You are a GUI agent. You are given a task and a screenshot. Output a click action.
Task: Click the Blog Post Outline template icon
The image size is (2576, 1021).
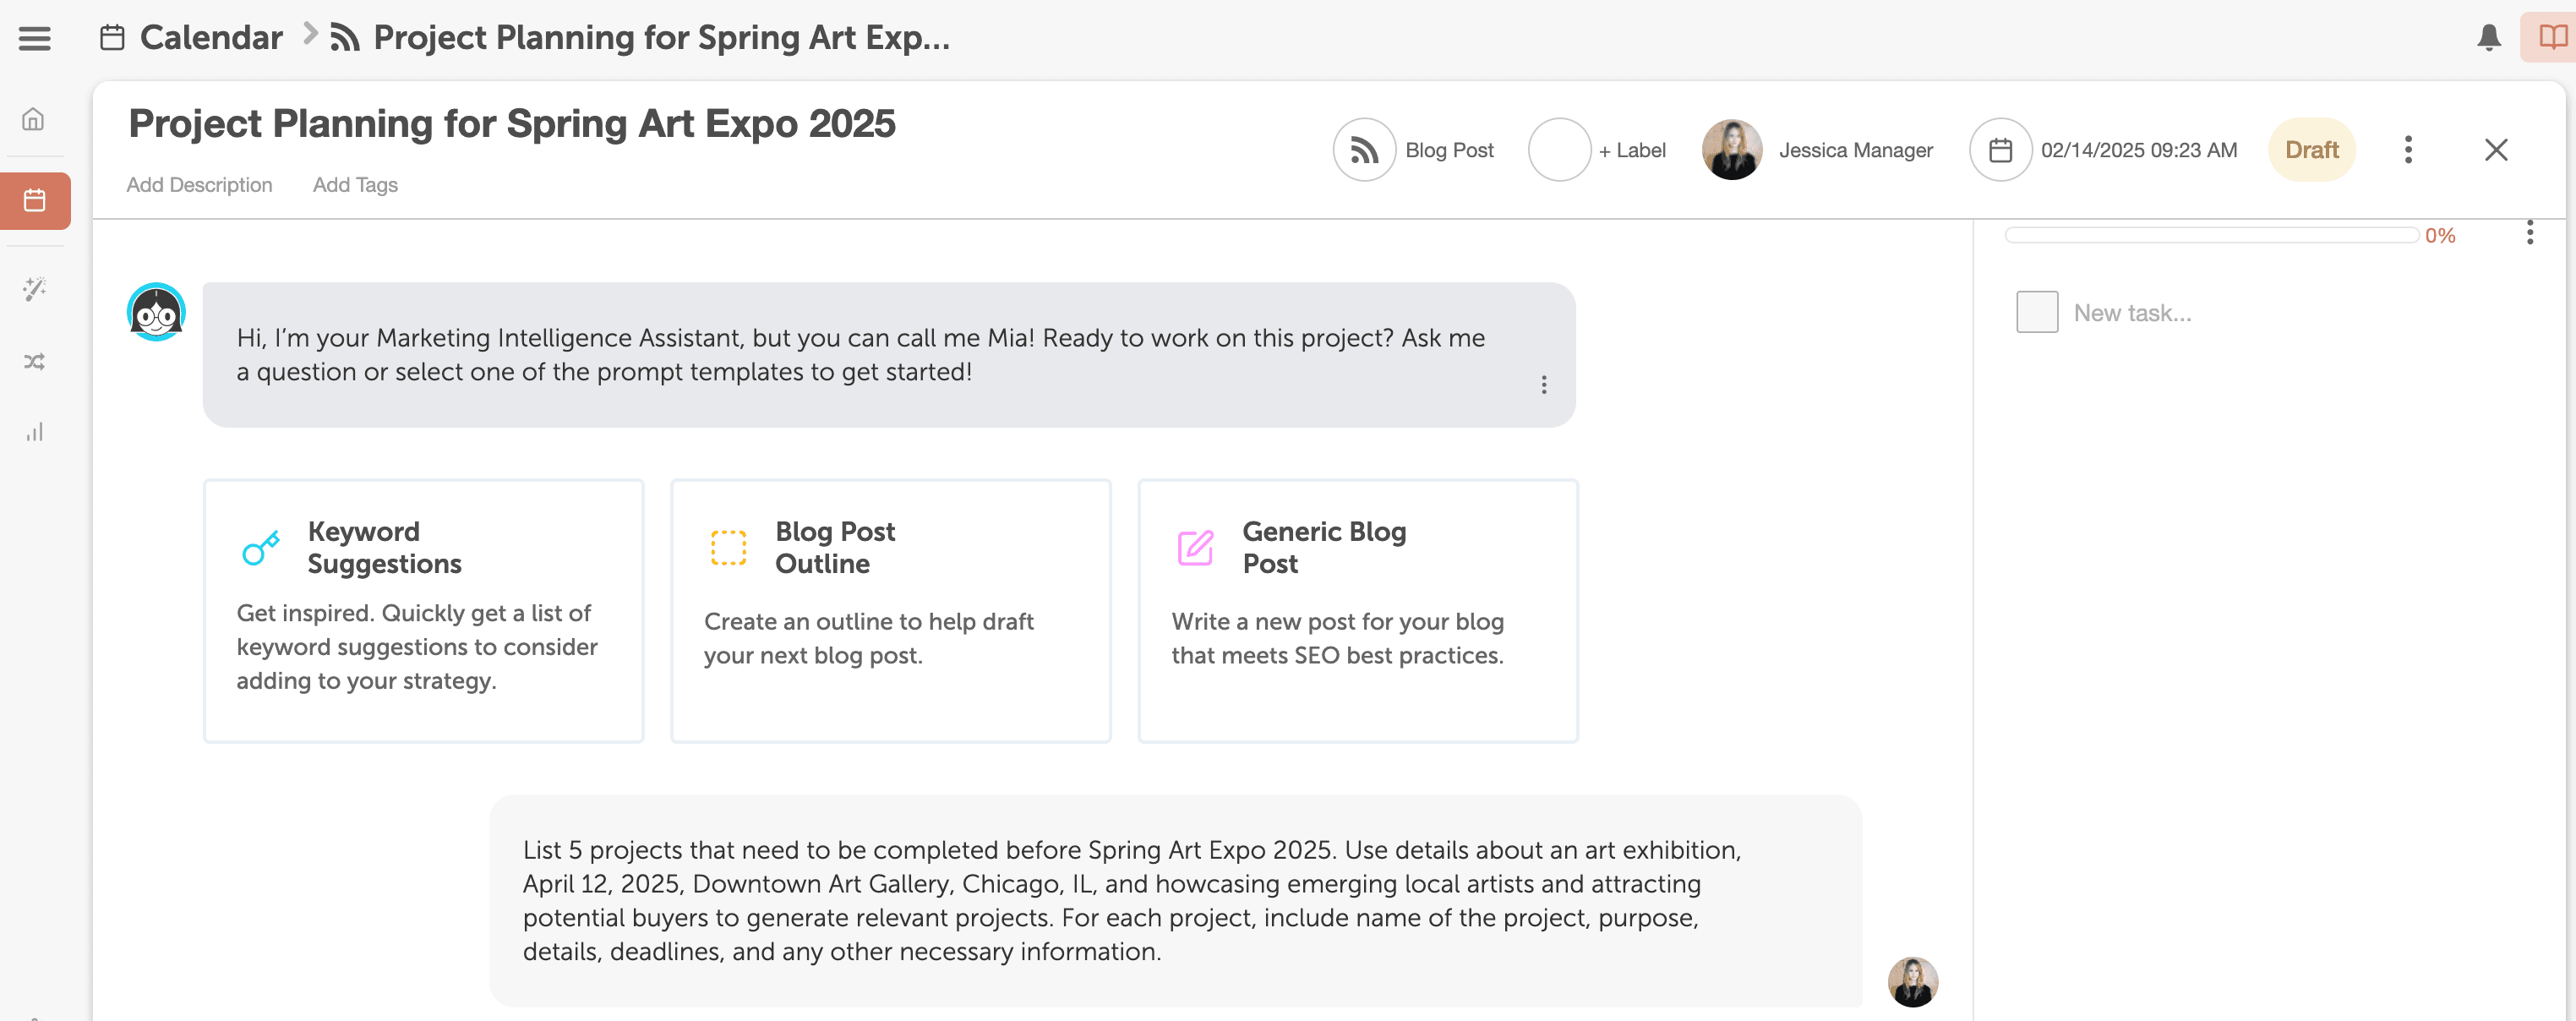[x=728, y=546]
